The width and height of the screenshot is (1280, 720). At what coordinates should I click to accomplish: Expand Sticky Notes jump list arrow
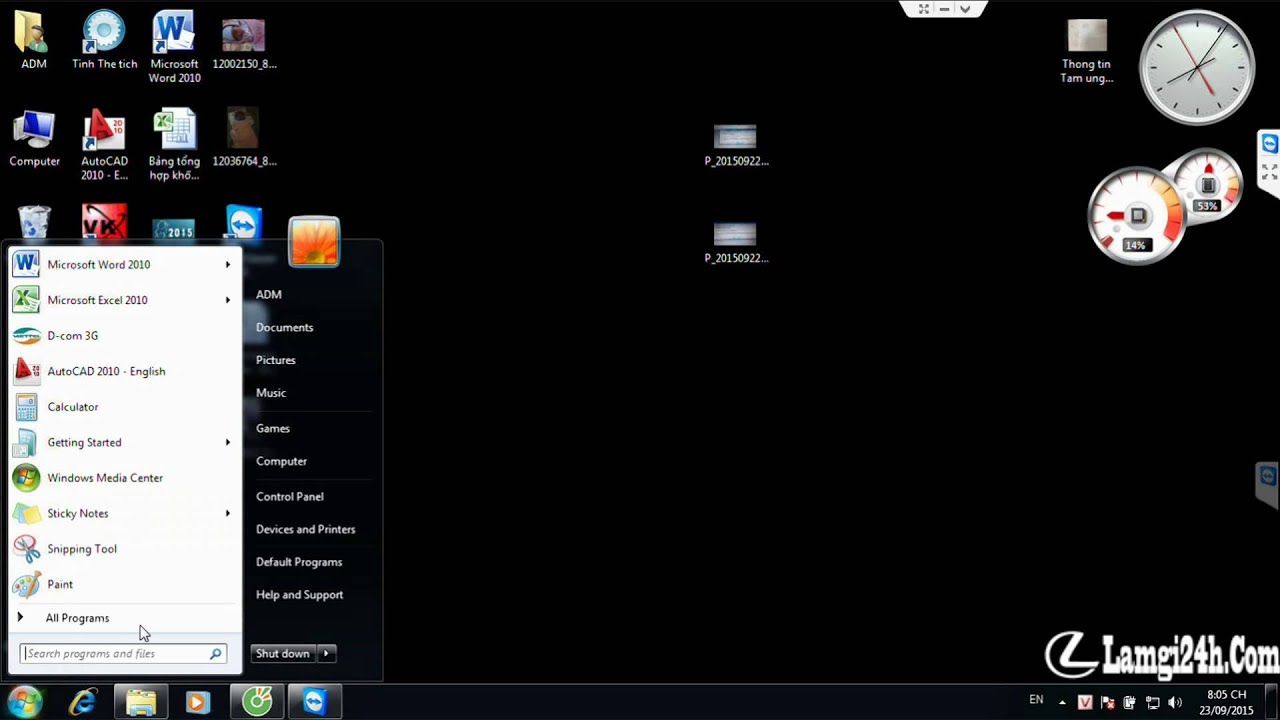coord(228,513)
